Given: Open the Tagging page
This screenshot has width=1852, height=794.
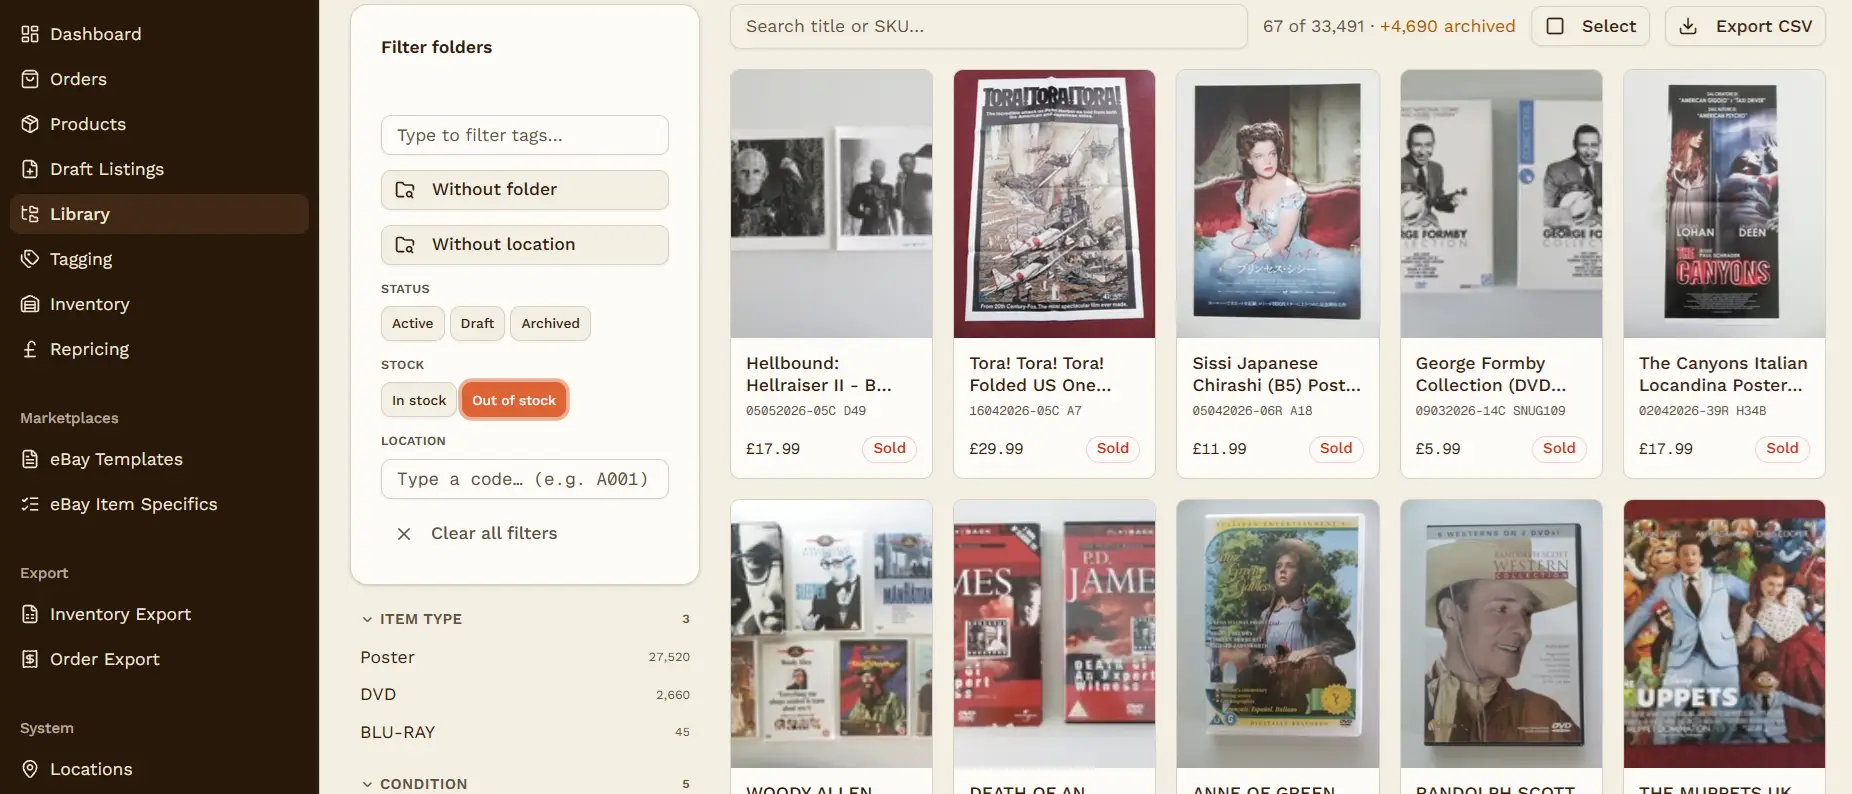Looking at the screenshot, I should click(159, 259).
